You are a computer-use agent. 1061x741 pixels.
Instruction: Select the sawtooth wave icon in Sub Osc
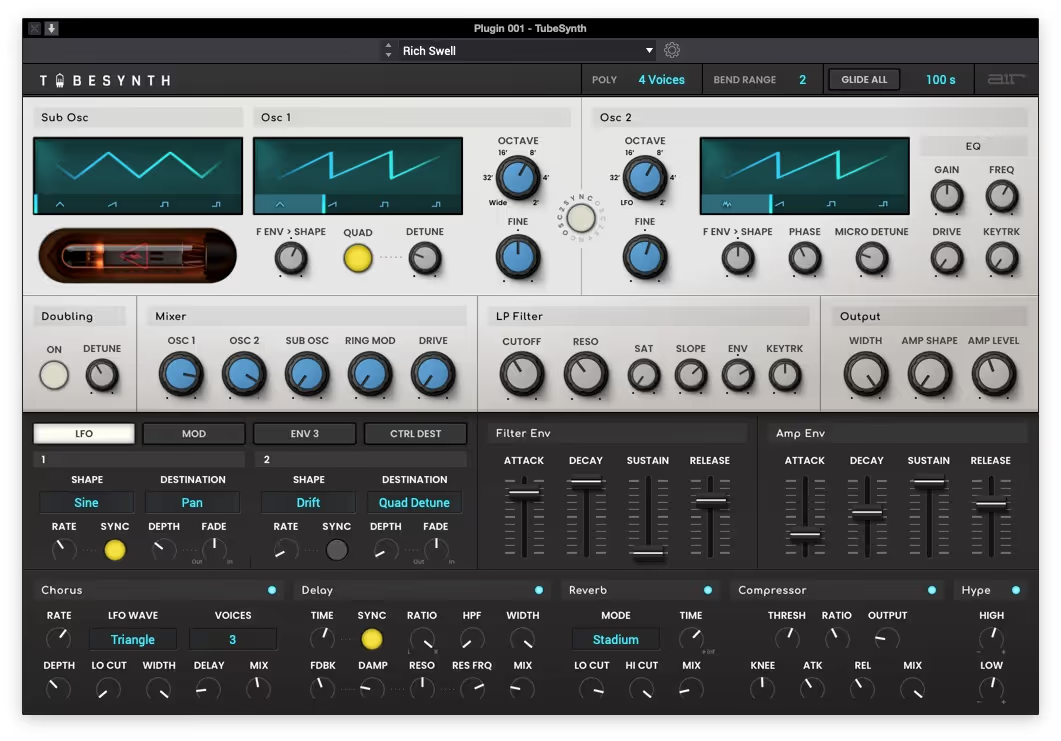112,204
